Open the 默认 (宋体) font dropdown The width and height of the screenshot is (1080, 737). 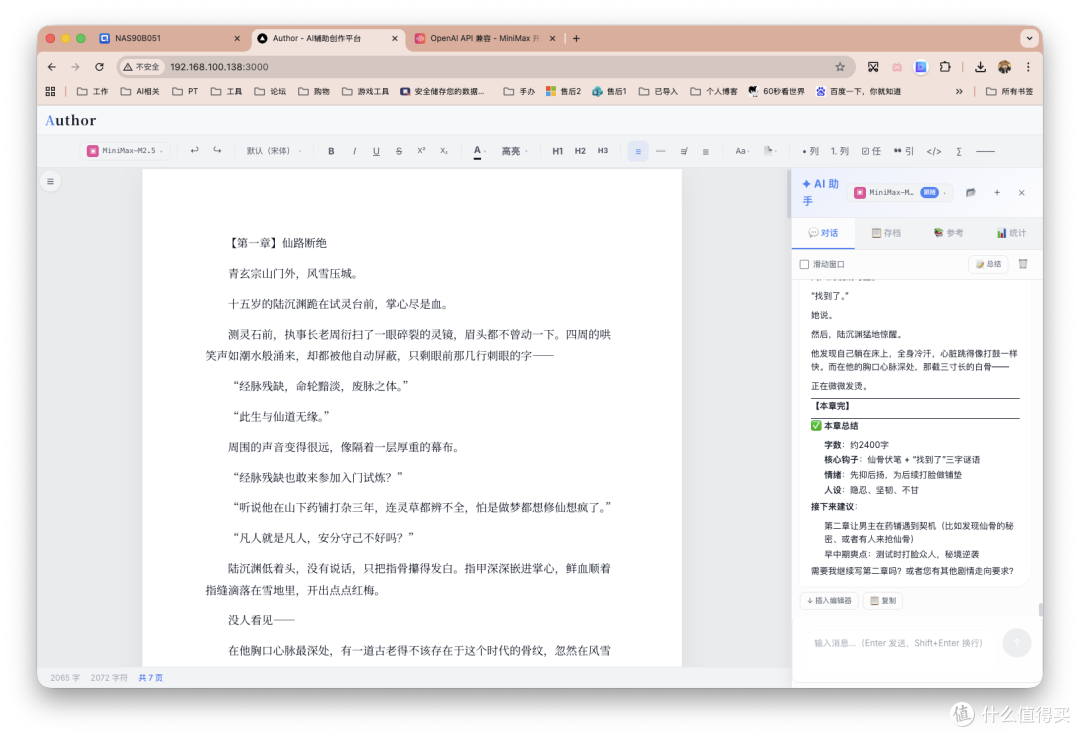point(274,151)
